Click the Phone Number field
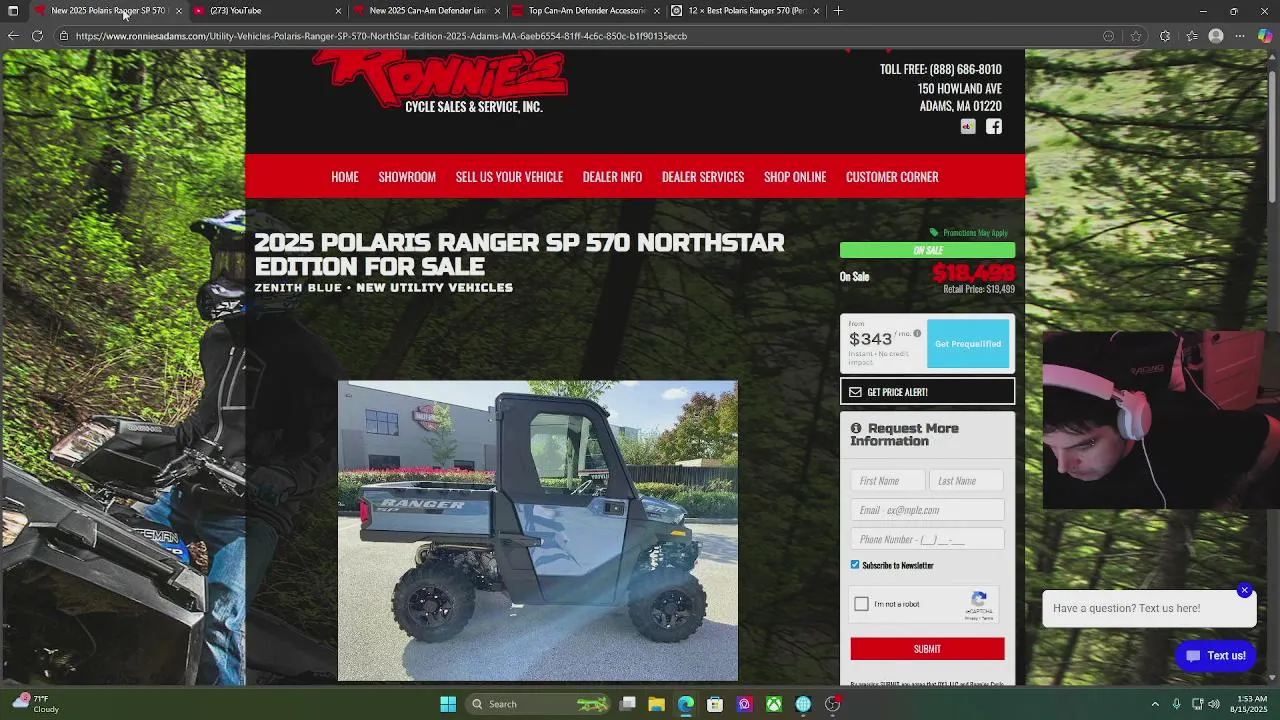1280x720 pixels. pos(927,539)
